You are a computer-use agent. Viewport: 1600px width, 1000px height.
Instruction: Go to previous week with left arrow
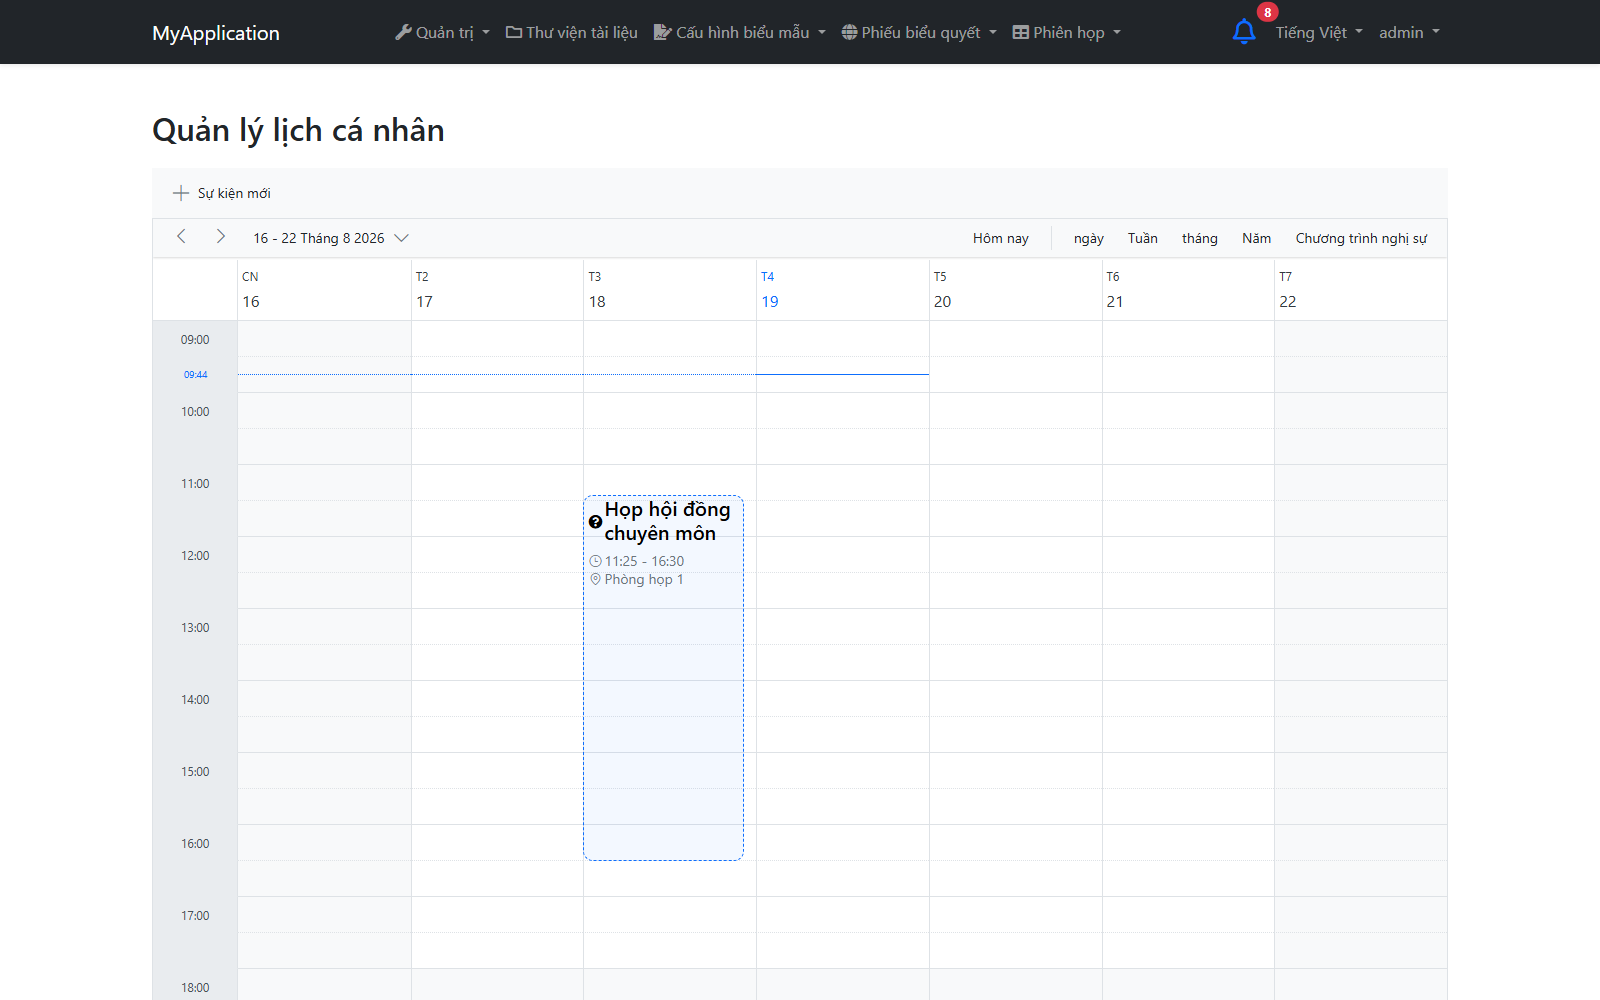pos(181,237)
